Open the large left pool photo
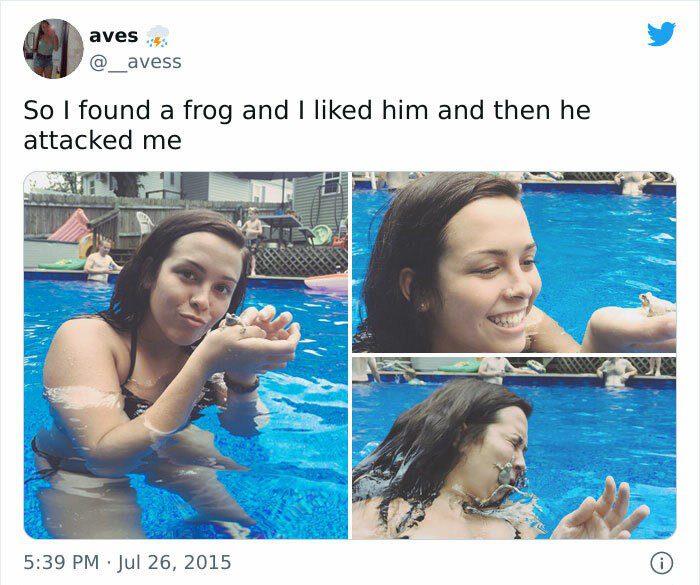The height and width of the screenshot is (585, 700). [186, 355]
